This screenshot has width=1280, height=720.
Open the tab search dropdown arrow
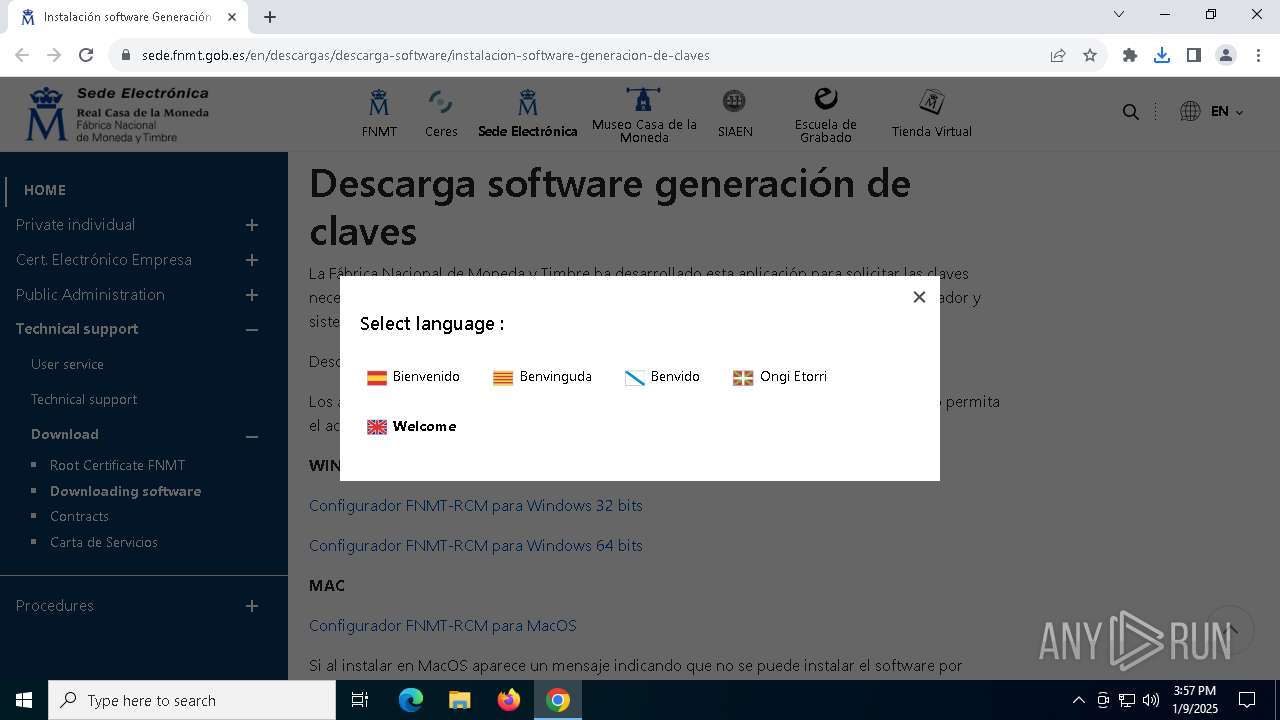[x=1119, y=14]
